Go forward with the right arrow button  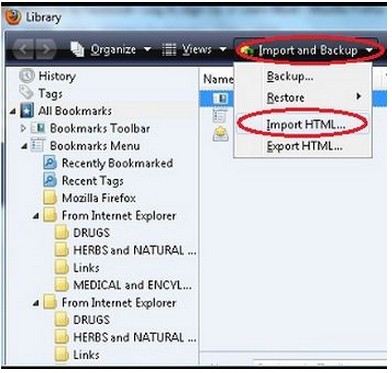[45, 49]
